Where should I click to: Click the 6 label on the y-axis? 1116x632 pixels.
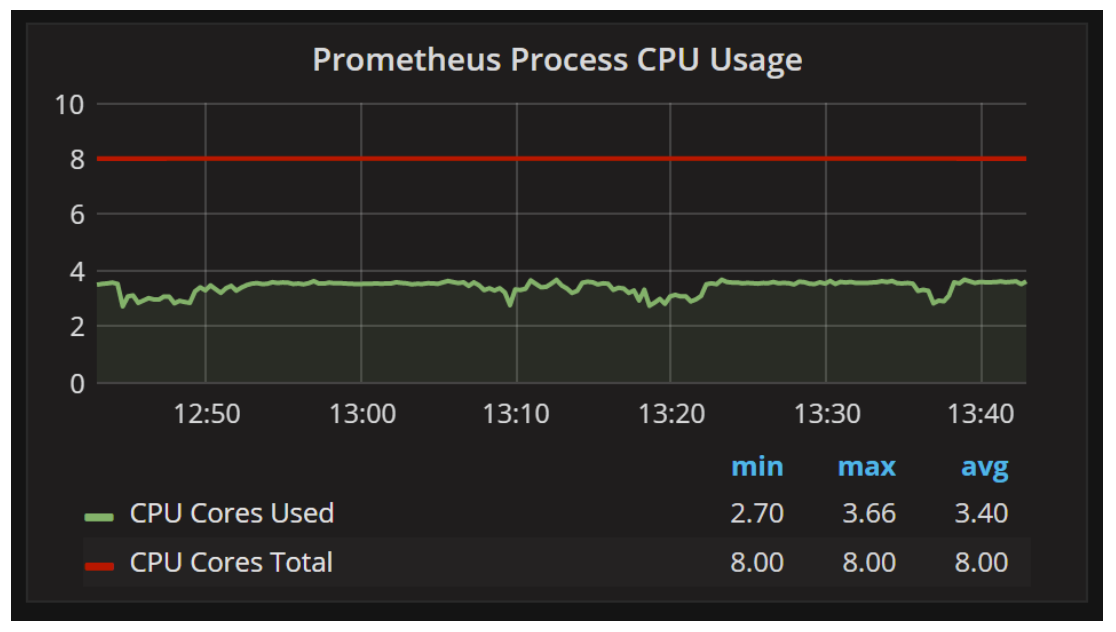(76, 215)
